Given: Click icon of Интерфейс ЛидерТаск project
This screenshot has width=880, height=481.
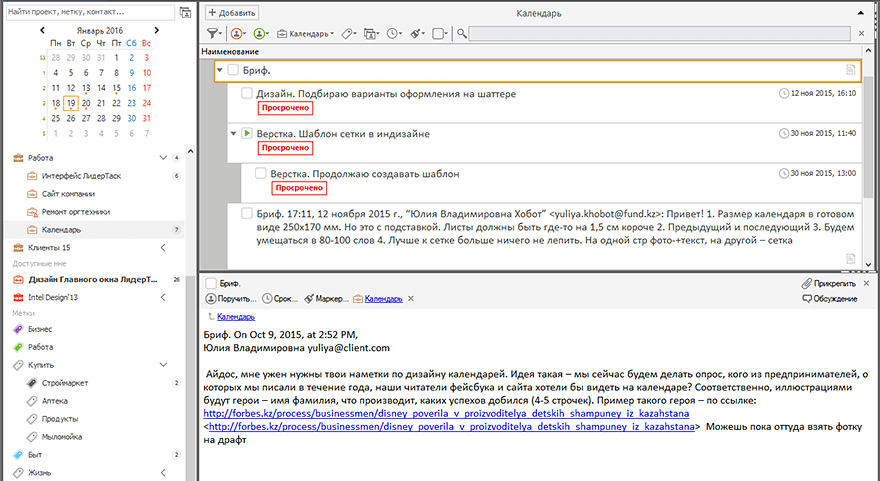Looking at the screenshot, I should 32,176.
